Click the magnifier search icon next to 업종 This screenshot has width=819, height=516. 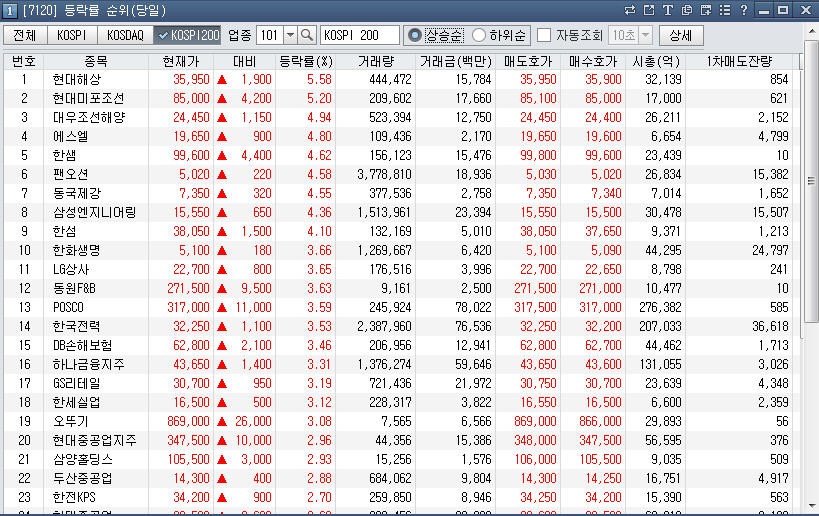coord(307,35)
